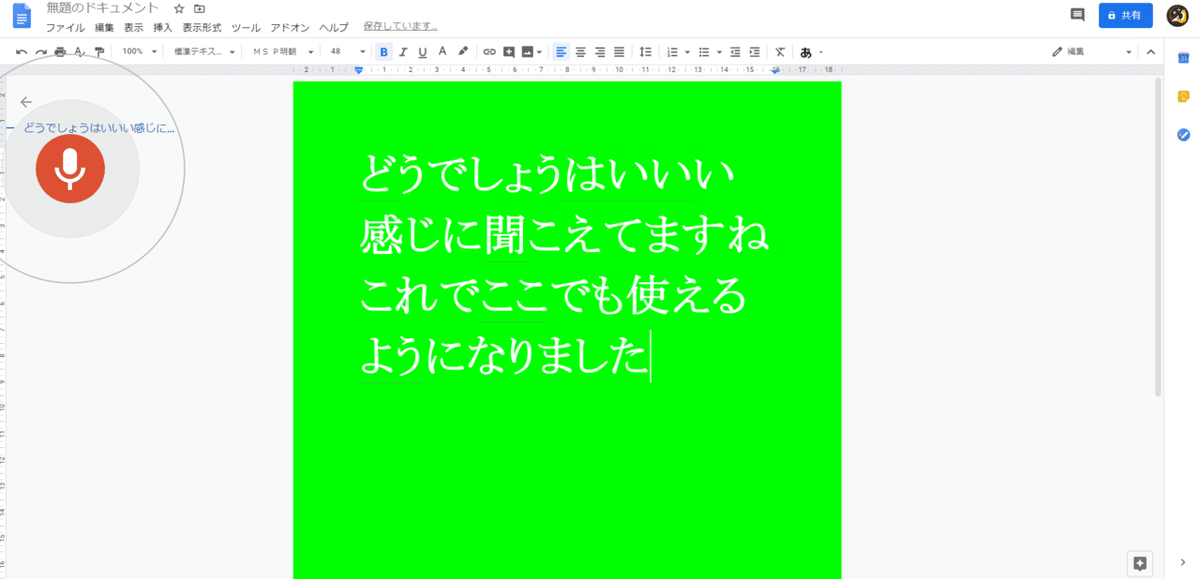The height and width of the screenshot is (579, 1200).
Task: Open the 100% zoom dropdown
Action: (138, 51)
